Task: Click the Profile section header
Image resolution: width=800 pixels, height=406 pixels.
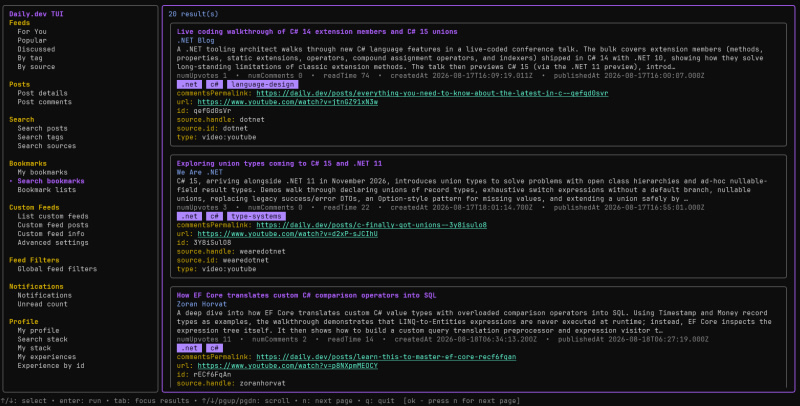Action: 23,322
